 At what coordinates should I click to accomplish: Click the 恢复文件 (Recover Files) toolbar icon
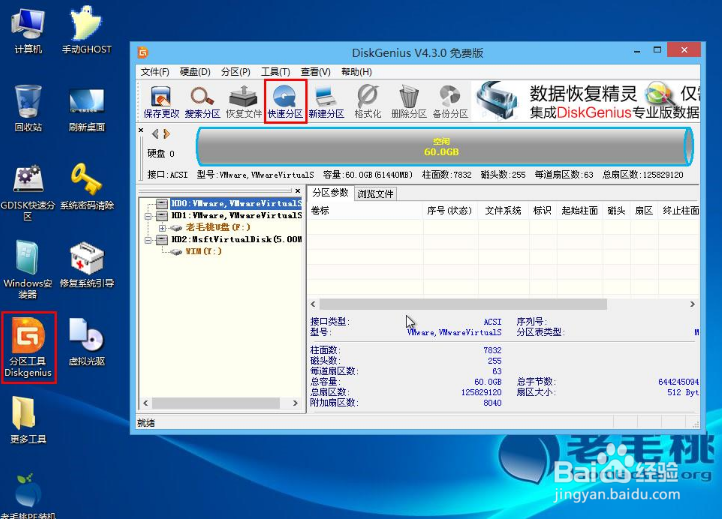click(x=244, y=102)
